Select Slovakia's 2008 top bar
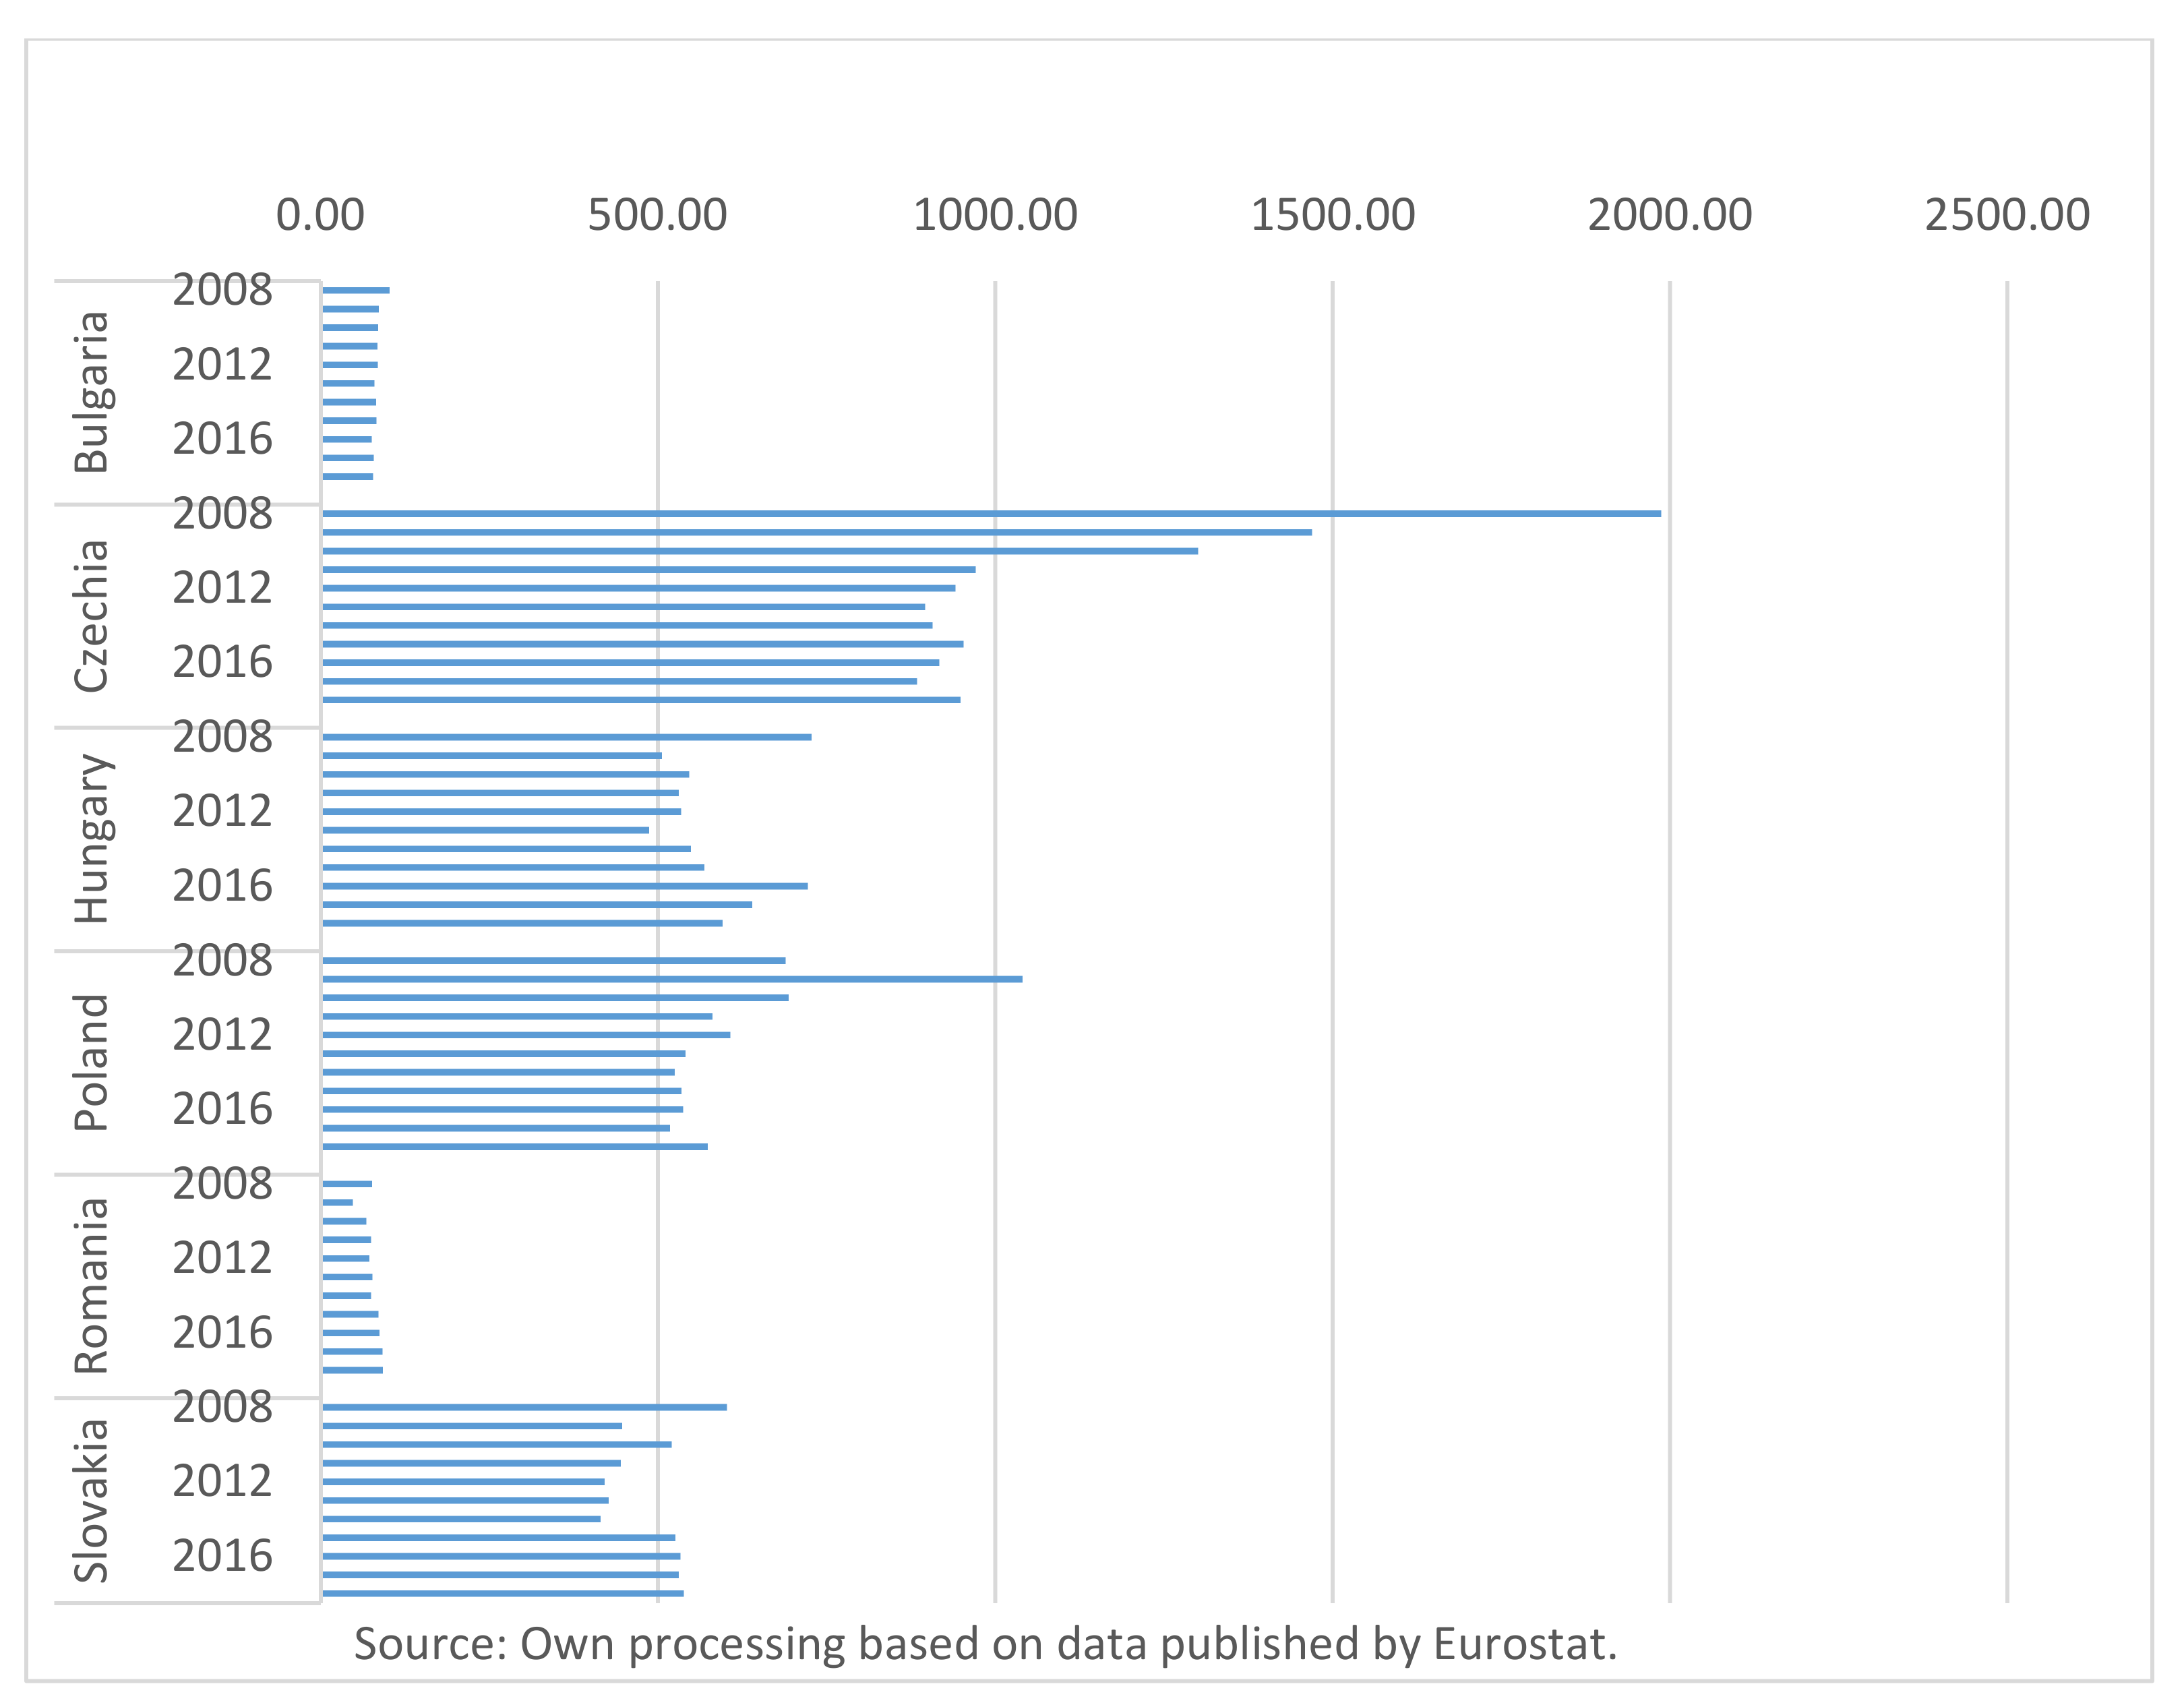Screen dimensions: 2184x1707 [524, 1406]
